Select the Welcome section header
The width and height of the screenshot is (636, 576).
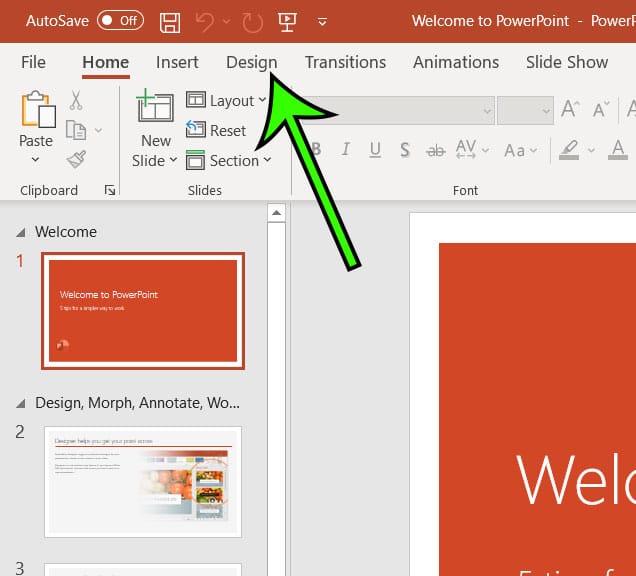(66, 232)
